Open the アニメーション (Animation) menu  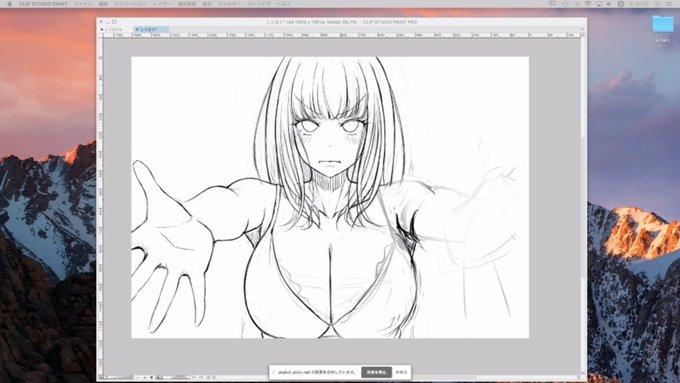pyautogui.click(x=131, y=3)
